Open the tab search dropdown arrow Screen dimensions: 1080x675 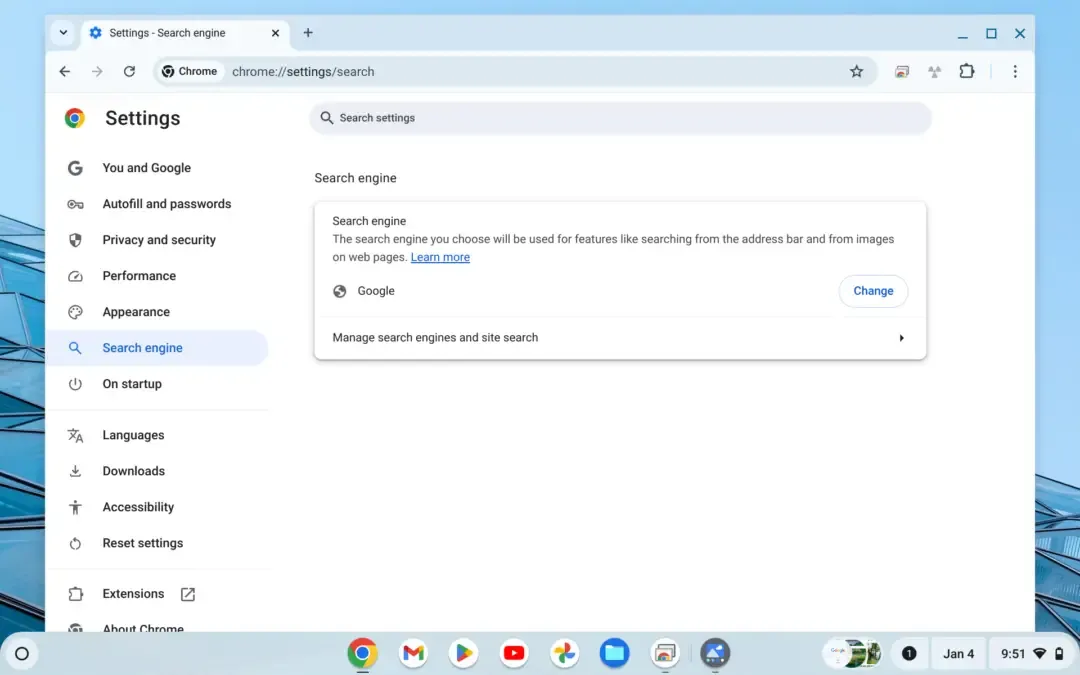pyautogui.click(x=63, y=32)
